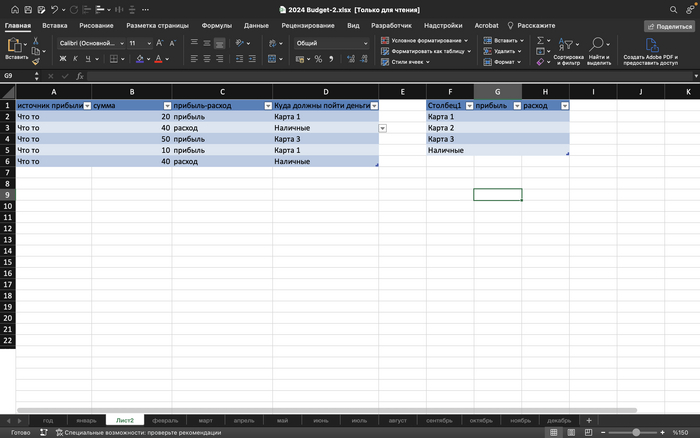Align text left
Screen dimensions: 700x438
194,59
